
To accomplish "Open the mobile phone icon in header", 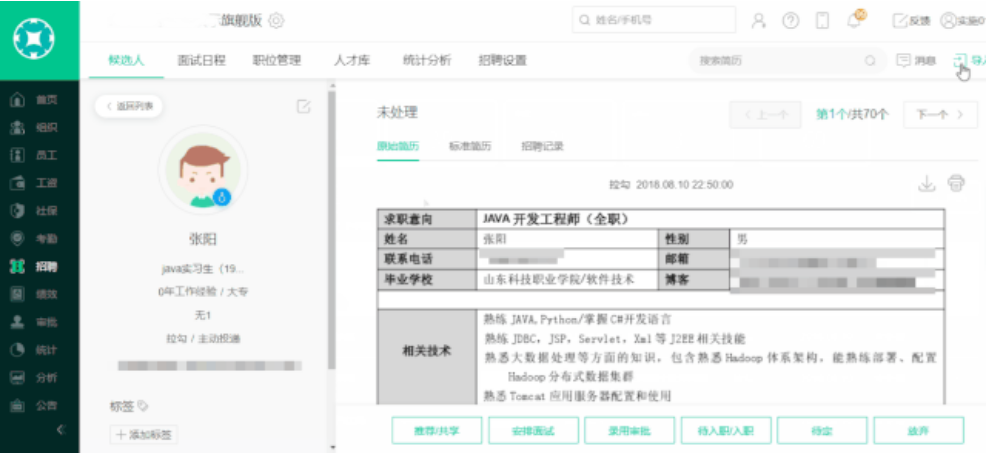I will tap(822, 21).
